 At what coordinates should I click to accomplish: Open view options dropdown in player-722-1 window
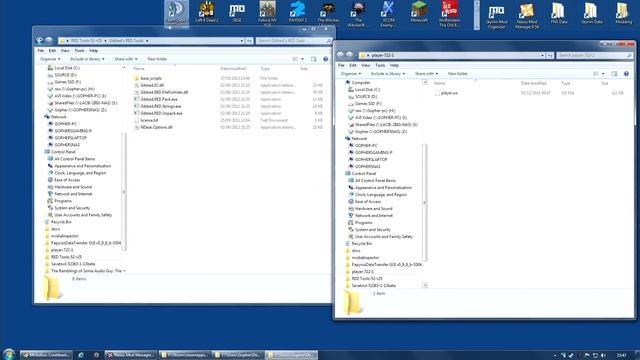pos(603,74)
